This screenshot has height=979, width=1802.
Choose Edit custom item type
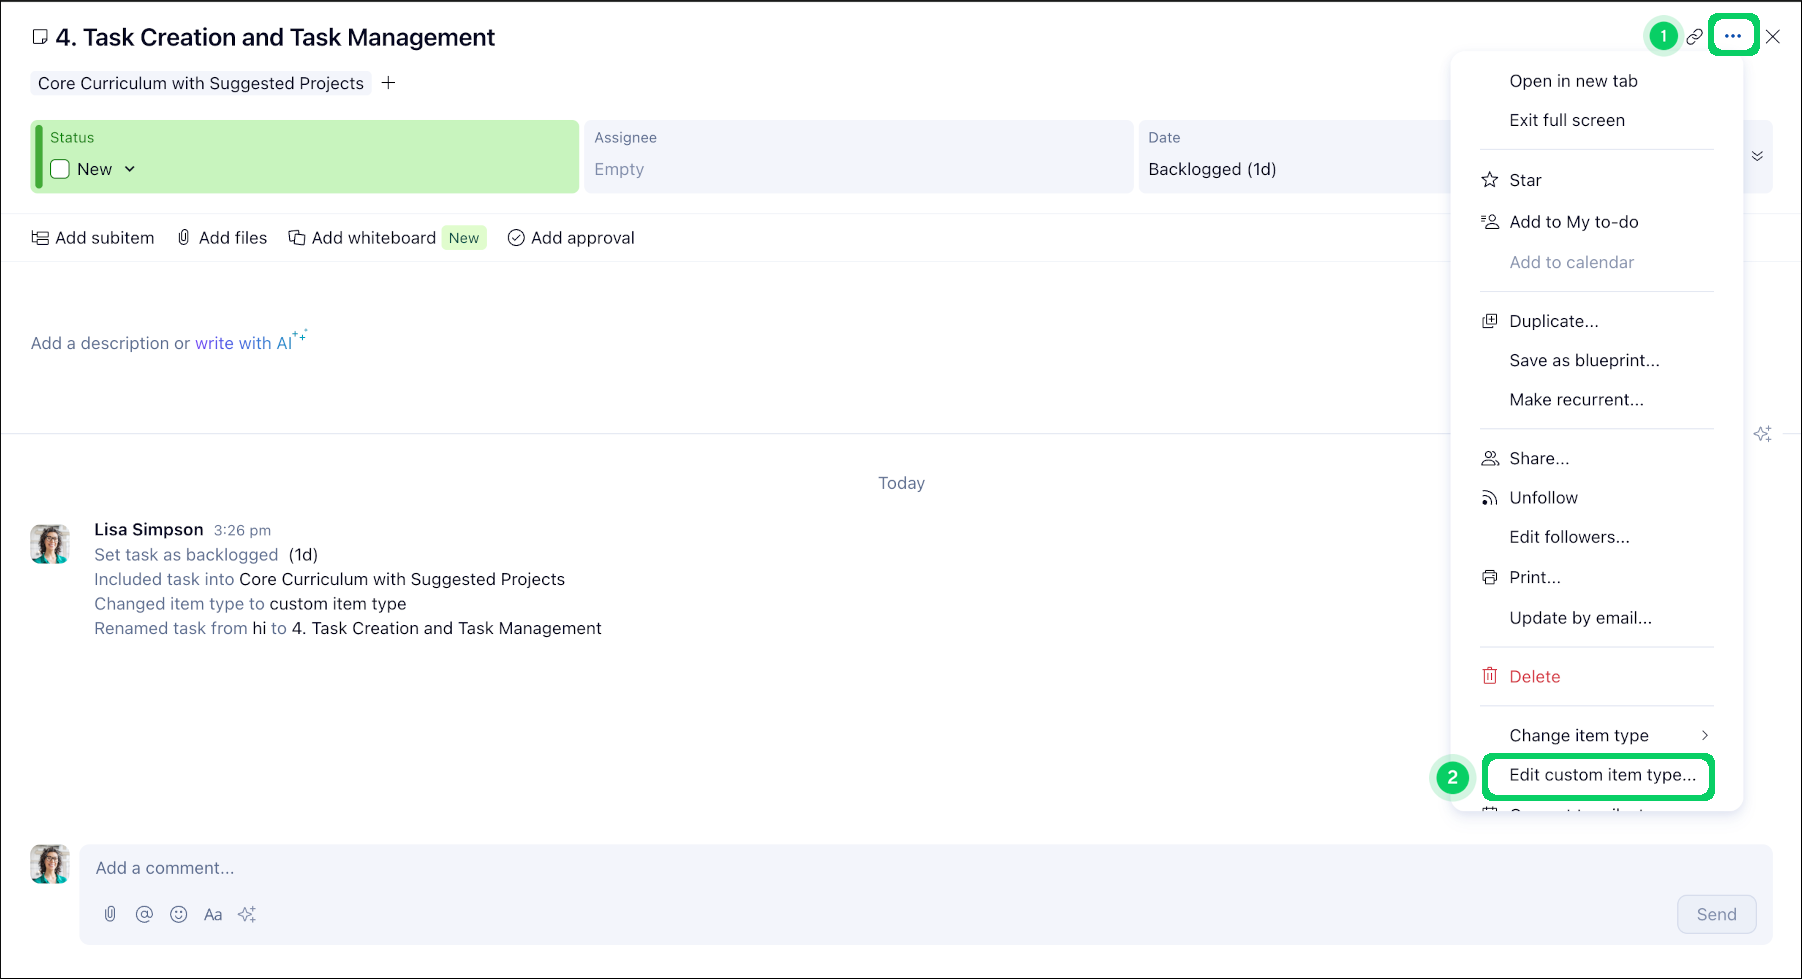click(x=1596, y=775)
